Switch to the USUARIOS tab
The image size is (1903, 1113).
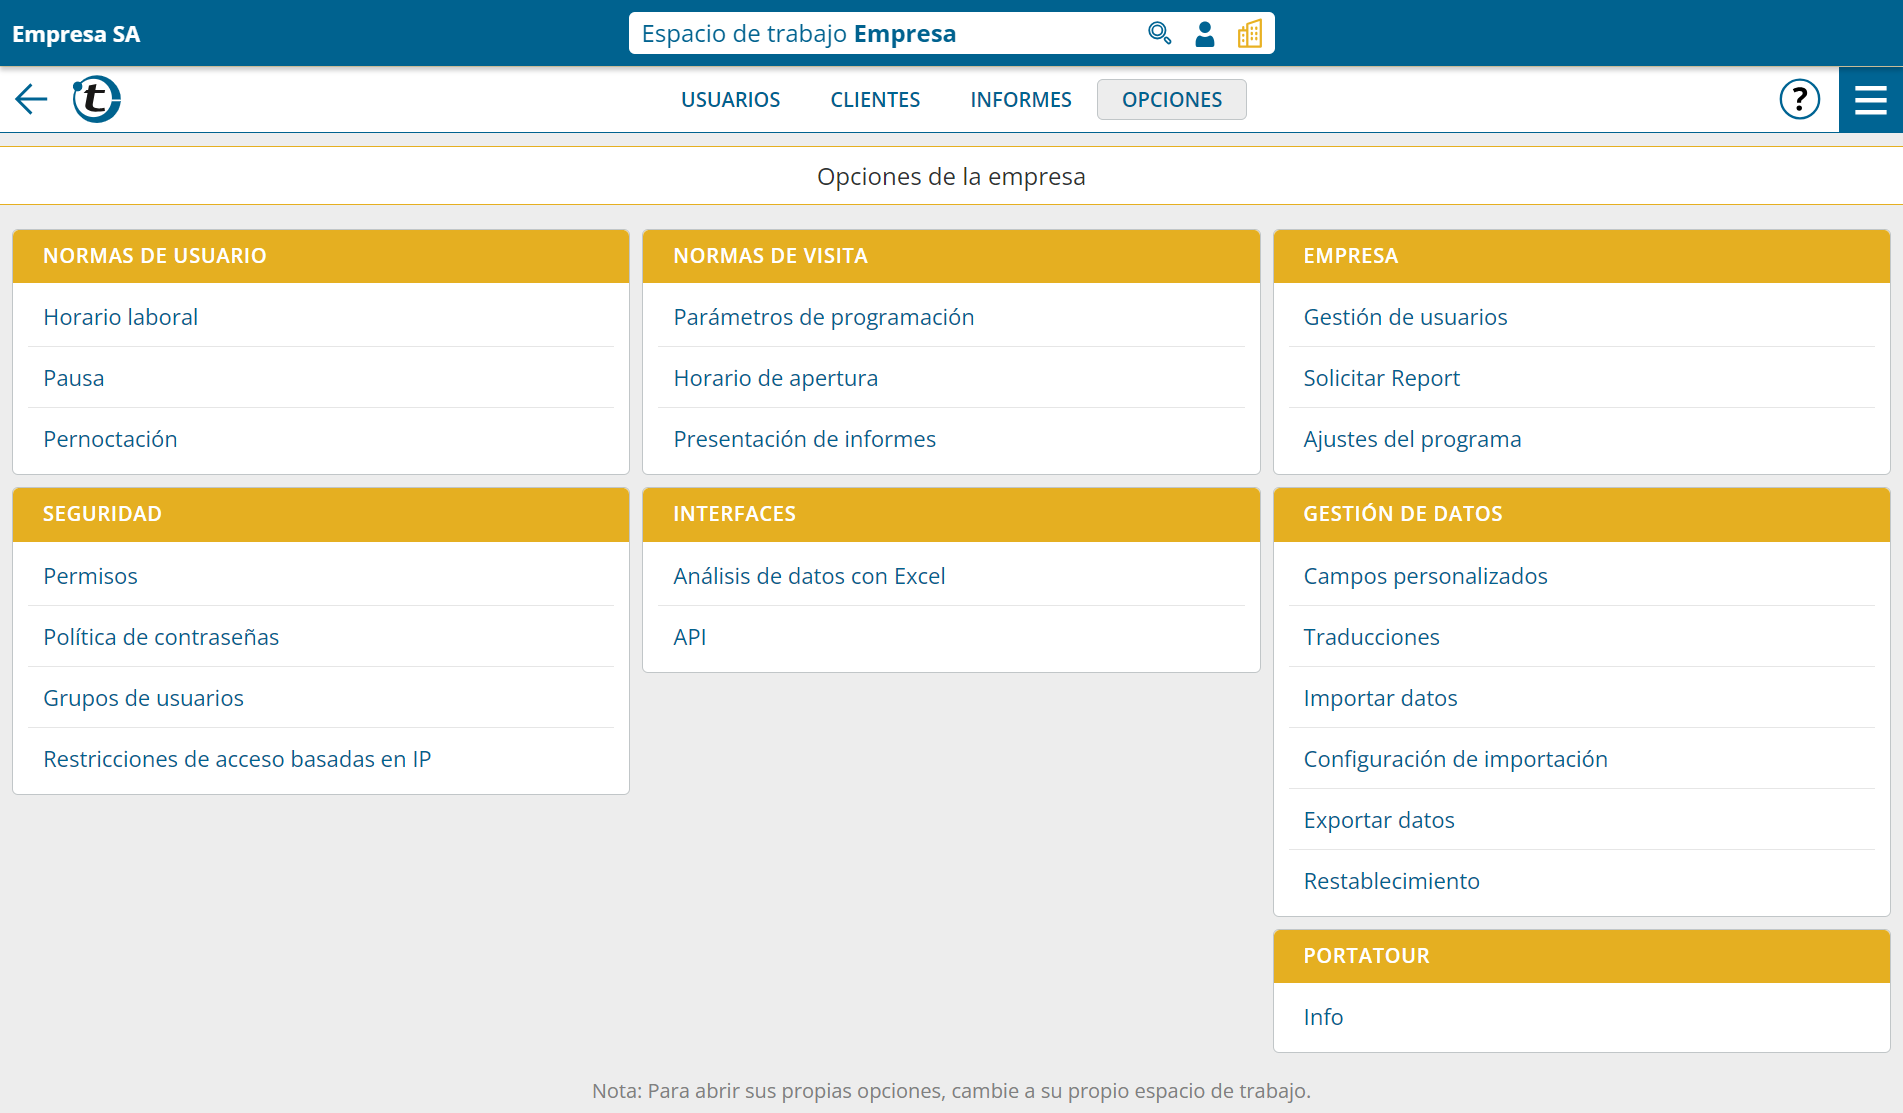coord(730,99)
